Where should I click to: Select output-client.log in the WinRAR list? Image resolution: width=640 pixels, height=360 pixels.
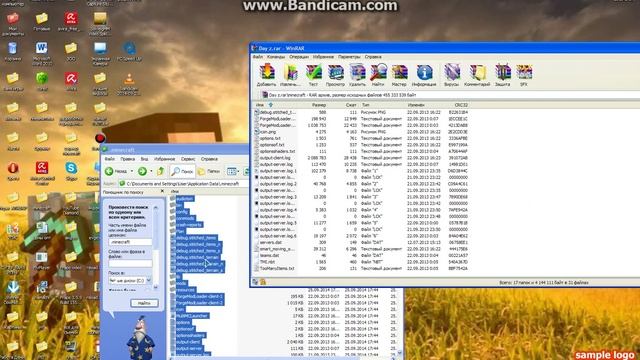pos(275,158)
